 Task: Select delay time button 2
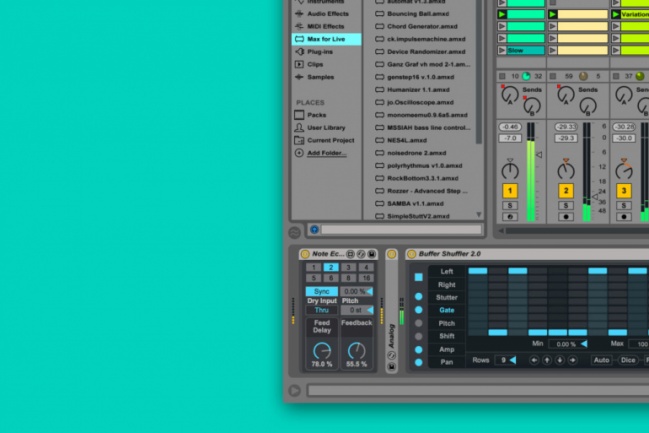click(x=331, y=267)
